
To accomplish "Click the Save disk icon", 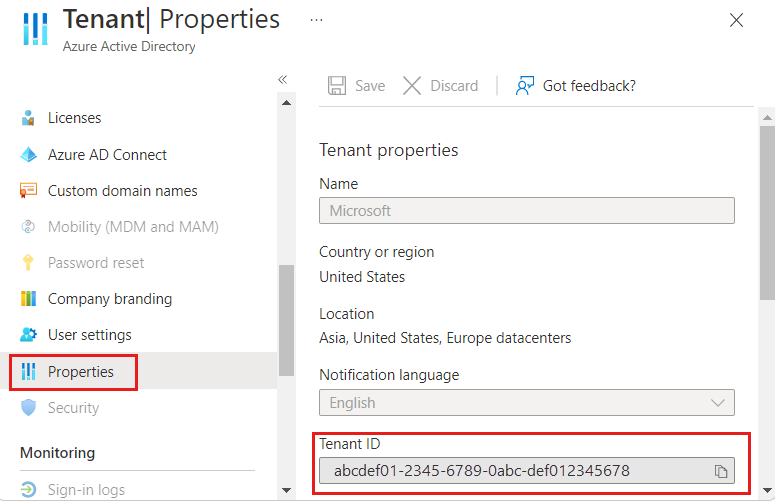I will [x=338, y=86].
